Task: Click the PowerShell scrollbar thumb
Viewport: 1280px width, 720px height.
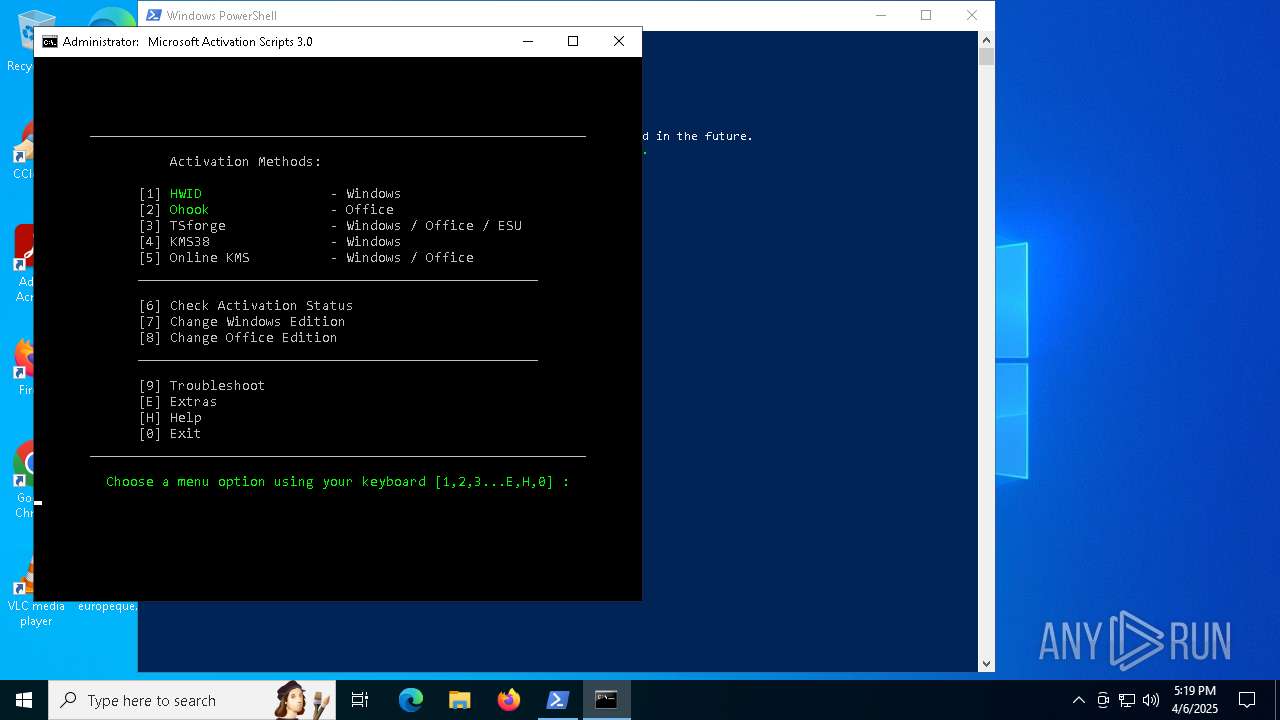Action: (x=986, y=57)
